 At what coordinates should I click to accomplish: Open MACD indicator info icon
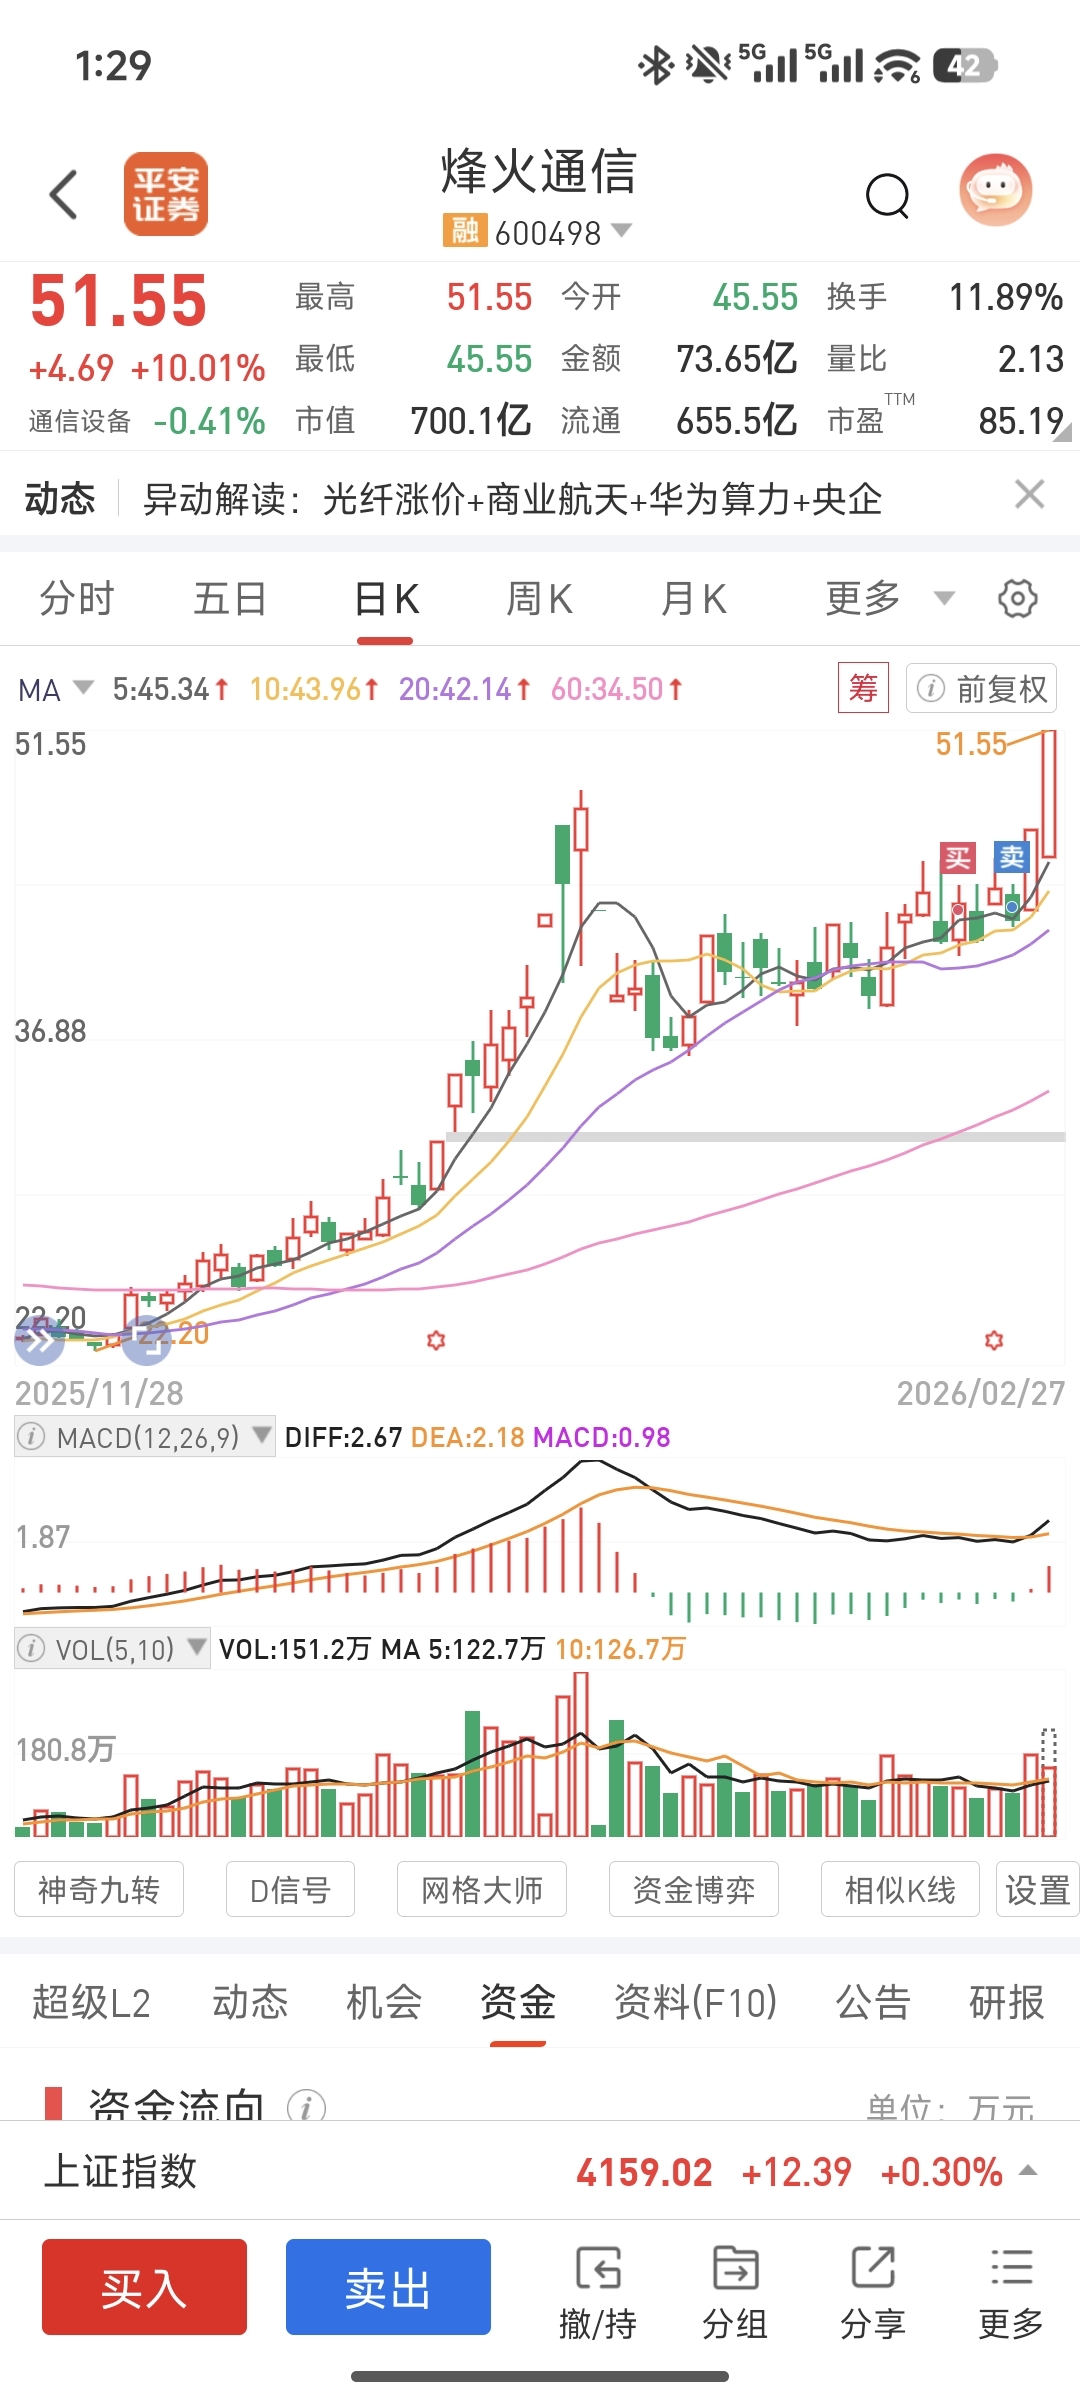click(32, 1437)
